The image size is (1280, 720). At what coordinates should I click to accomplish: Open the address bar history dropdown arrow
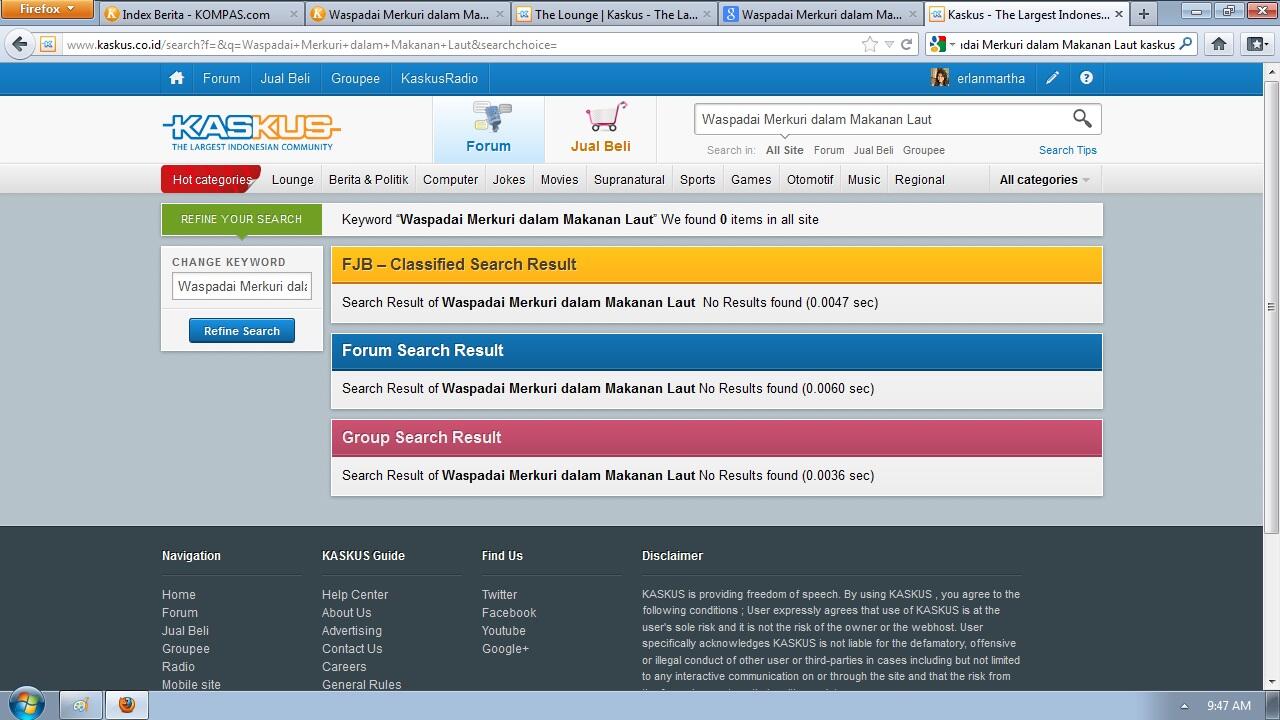tap(889, 44)
